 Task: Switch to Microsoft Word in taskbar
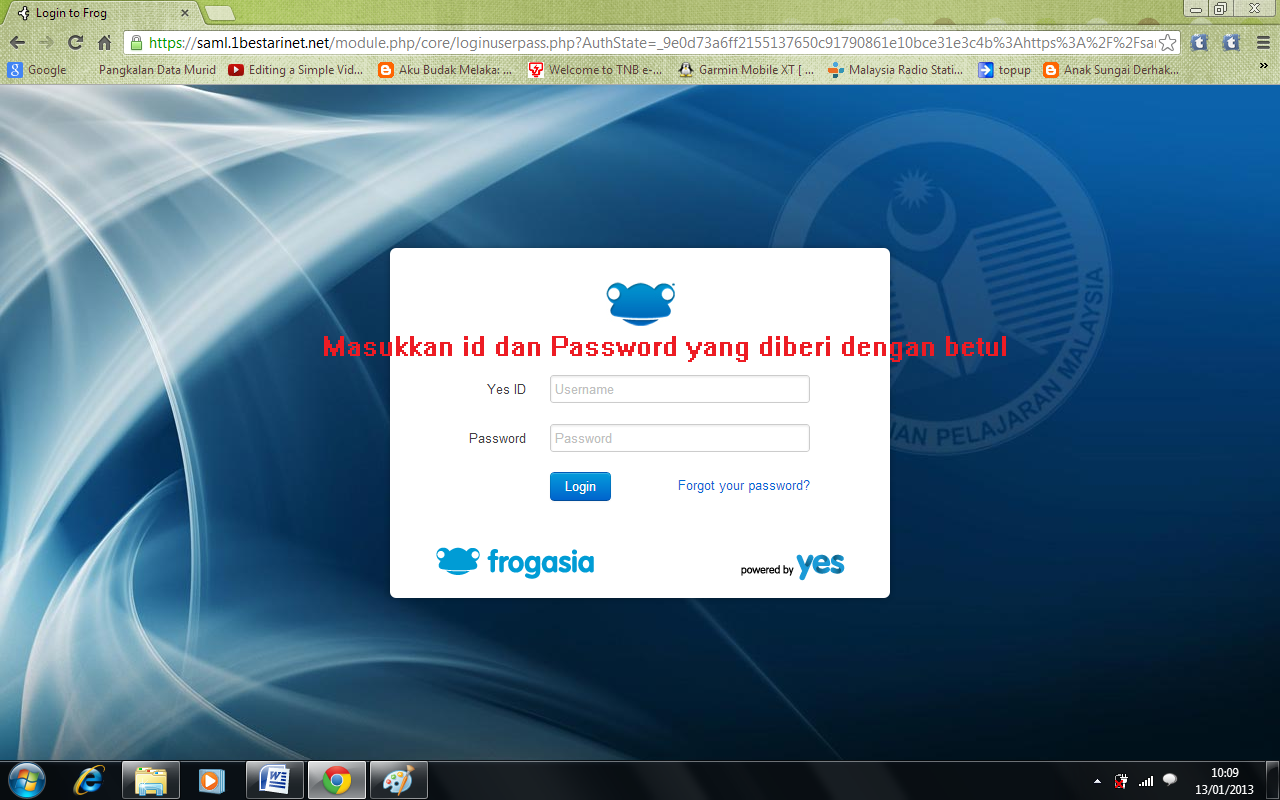274,780
